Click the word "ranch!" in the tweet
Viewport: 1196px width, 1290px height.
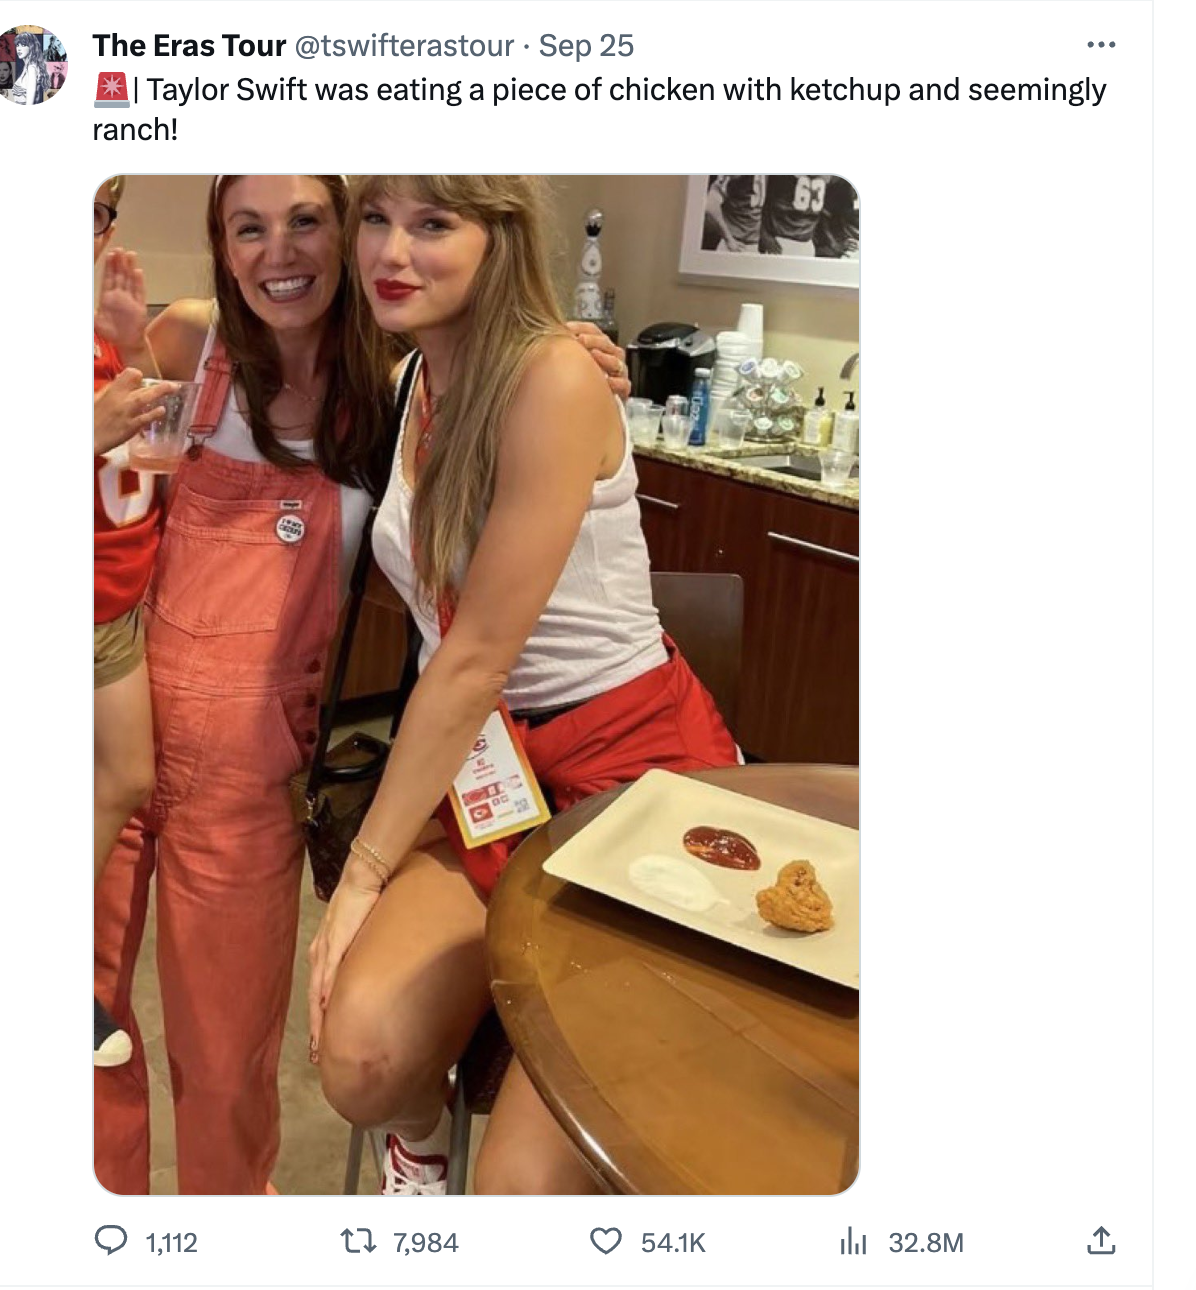135,130
